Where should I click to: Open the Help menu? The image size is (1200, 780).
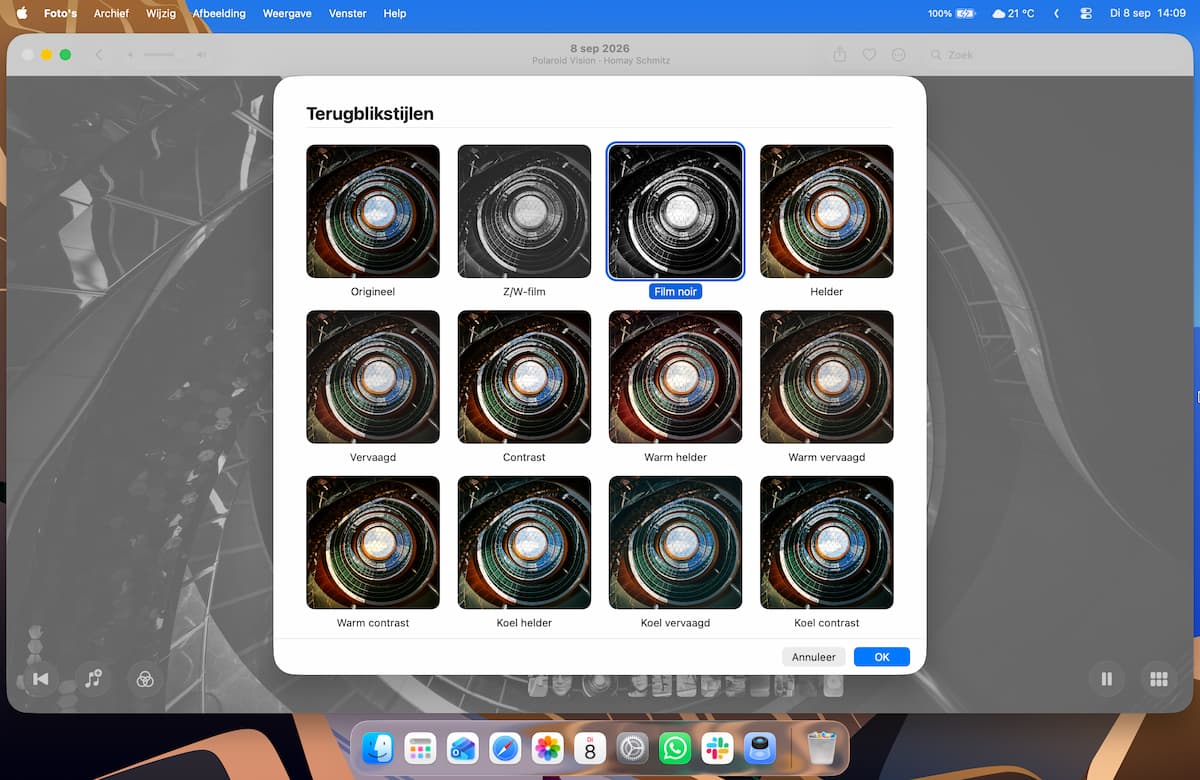click(x=395, y=14)
